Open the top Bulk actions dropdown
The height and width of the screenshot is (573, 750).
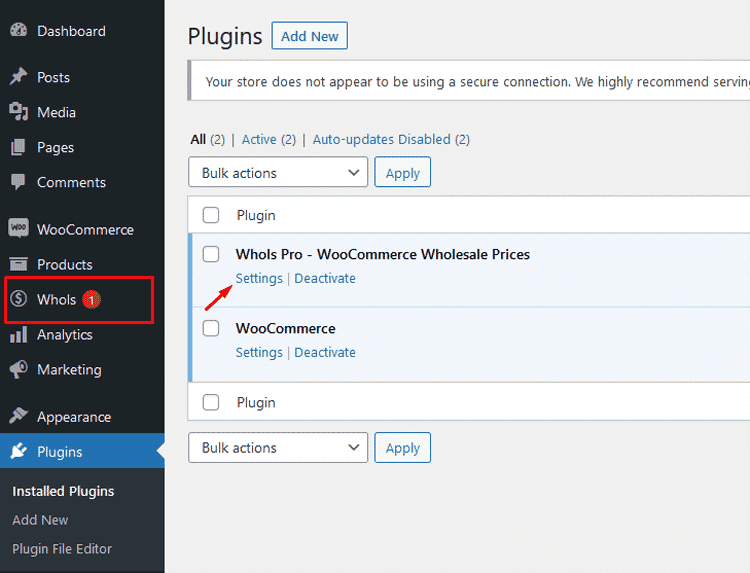(278, 172)
